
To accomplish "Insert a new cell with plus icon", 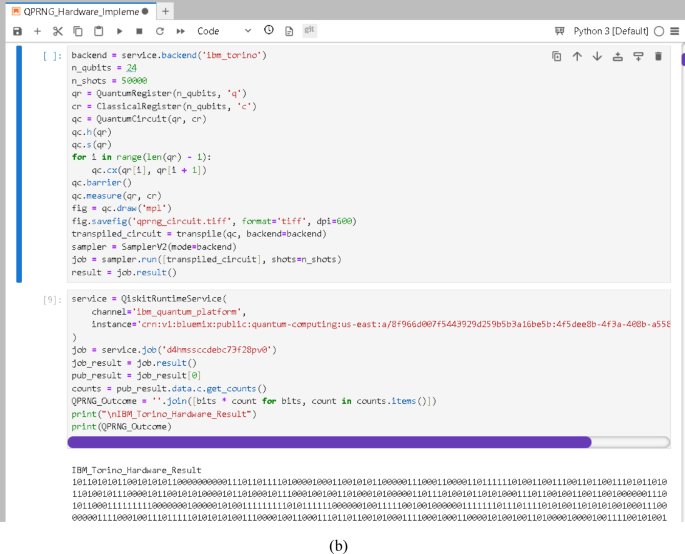I will pos(37,31).
